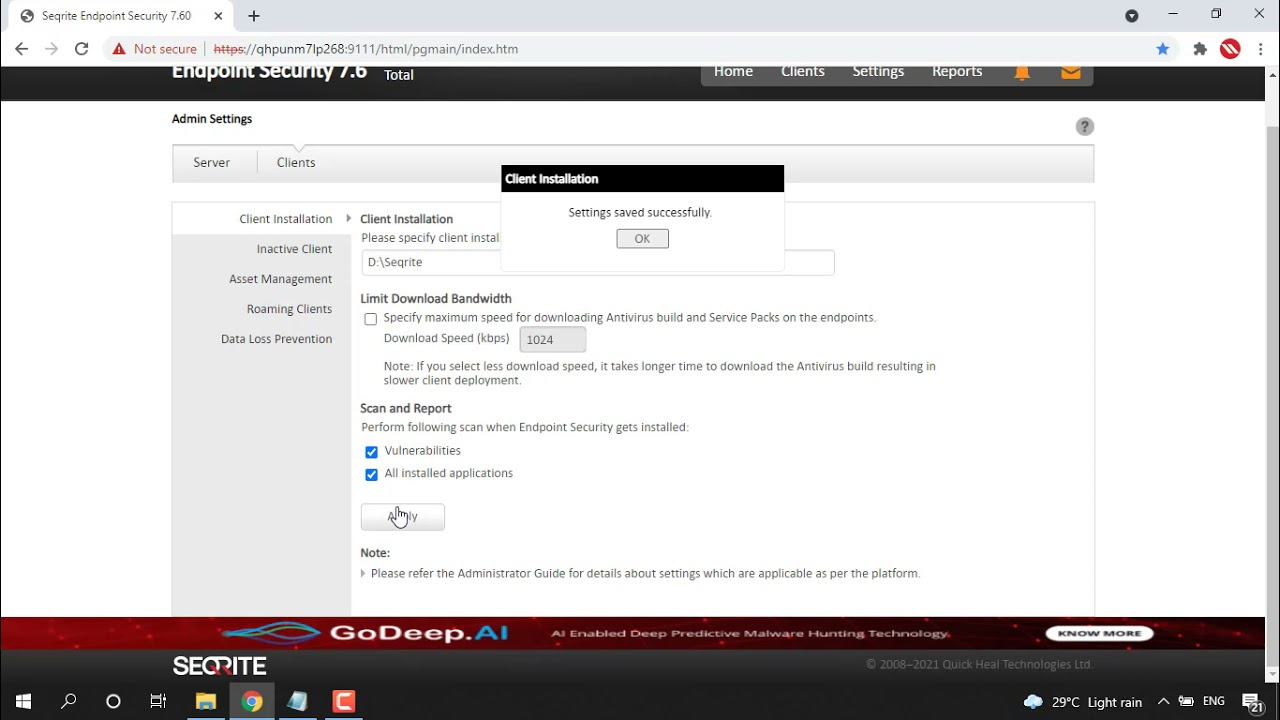Reload the page with refresh icon

pyautogui.click(x=82, y=49)
